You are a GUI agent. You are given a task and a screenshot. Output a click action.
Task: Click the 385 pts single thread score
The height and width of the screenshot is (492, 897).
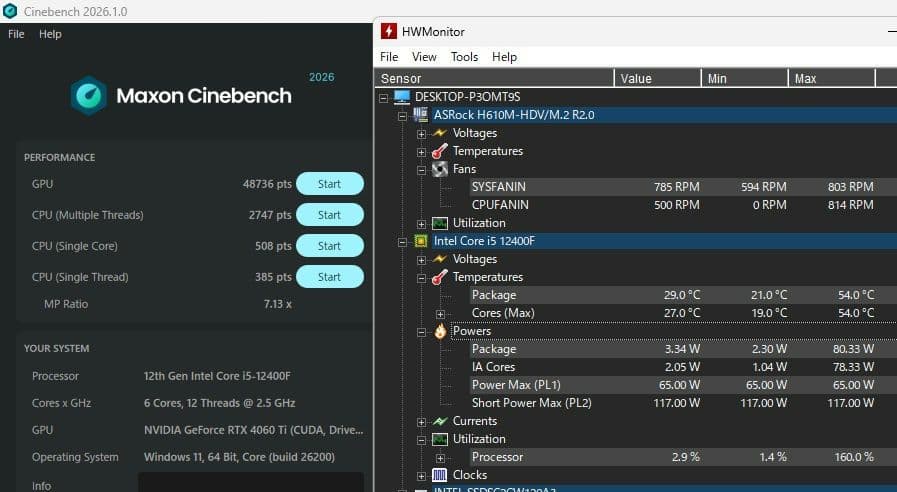click(x=273, y=276)
